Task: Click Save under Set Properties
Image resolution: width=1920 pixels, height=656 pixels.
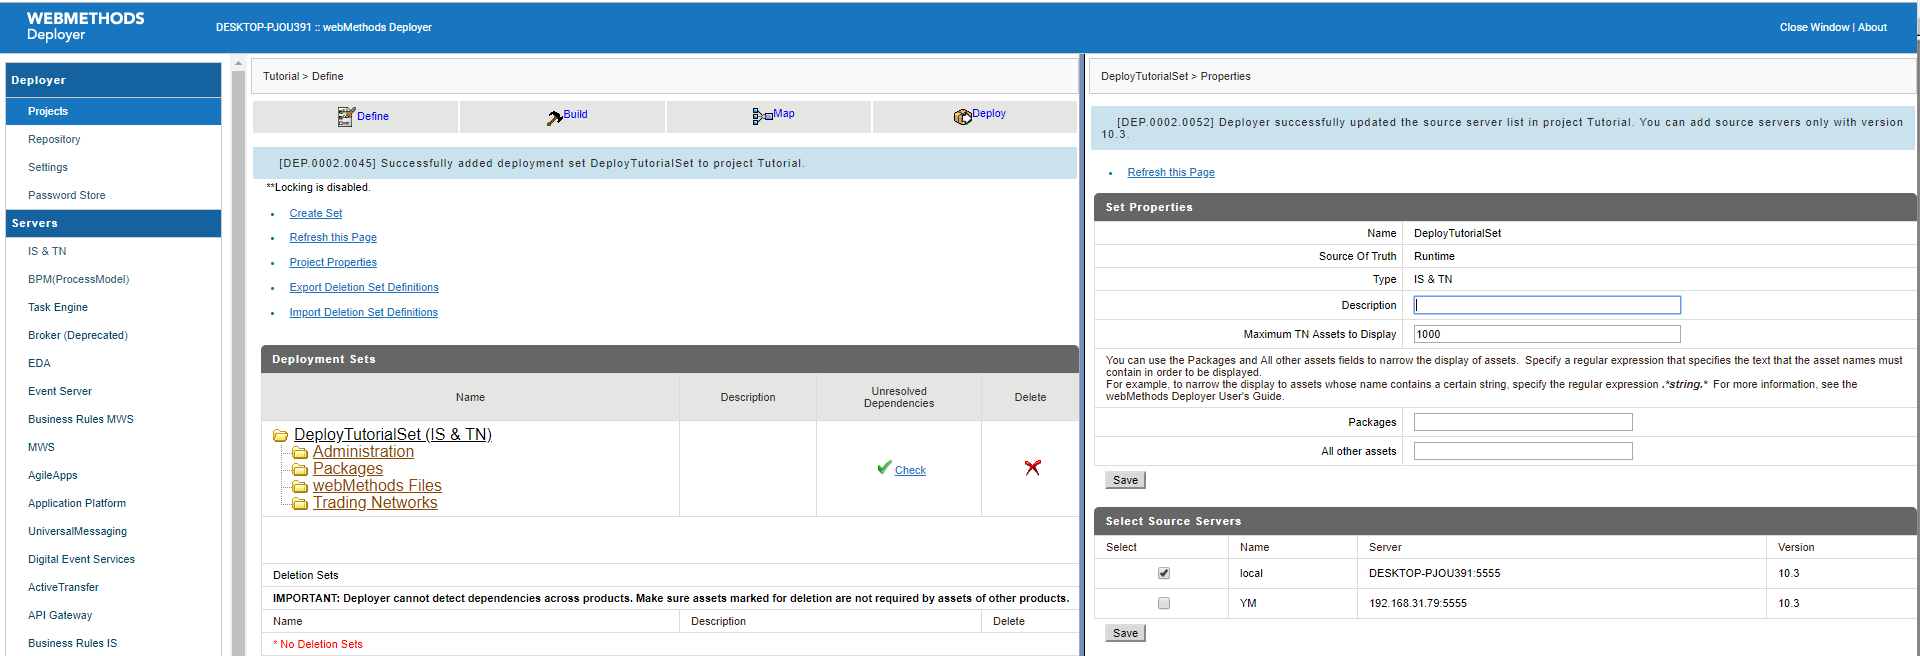Action: pos(1125,480)
